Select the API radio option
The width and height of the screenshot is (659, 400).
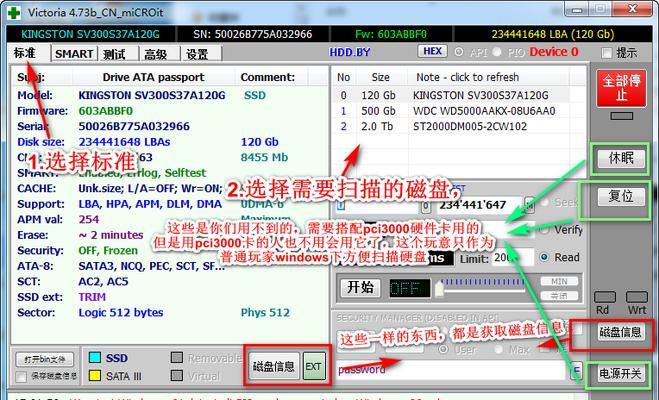pos(459,52)
